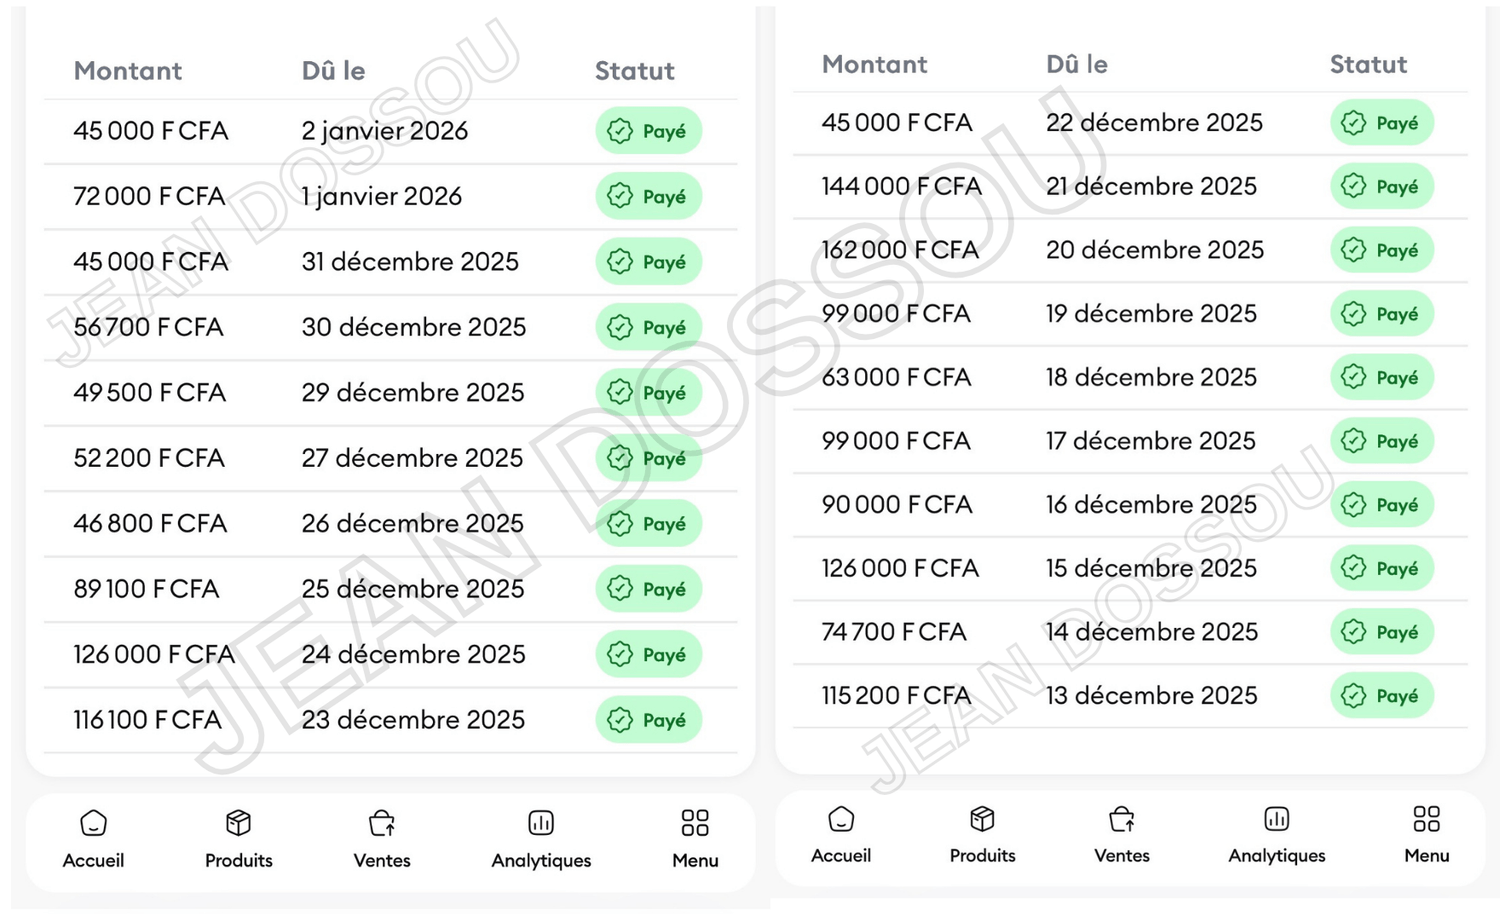Tap Ventes basket icon in left panel
1500x920 pixels.
click(x=382, y=823)
